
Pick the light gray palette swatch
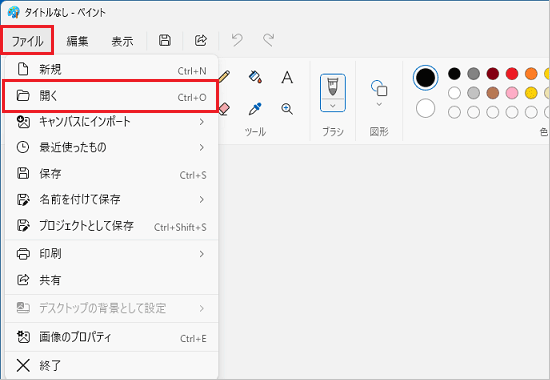click(x=474, y=93)
